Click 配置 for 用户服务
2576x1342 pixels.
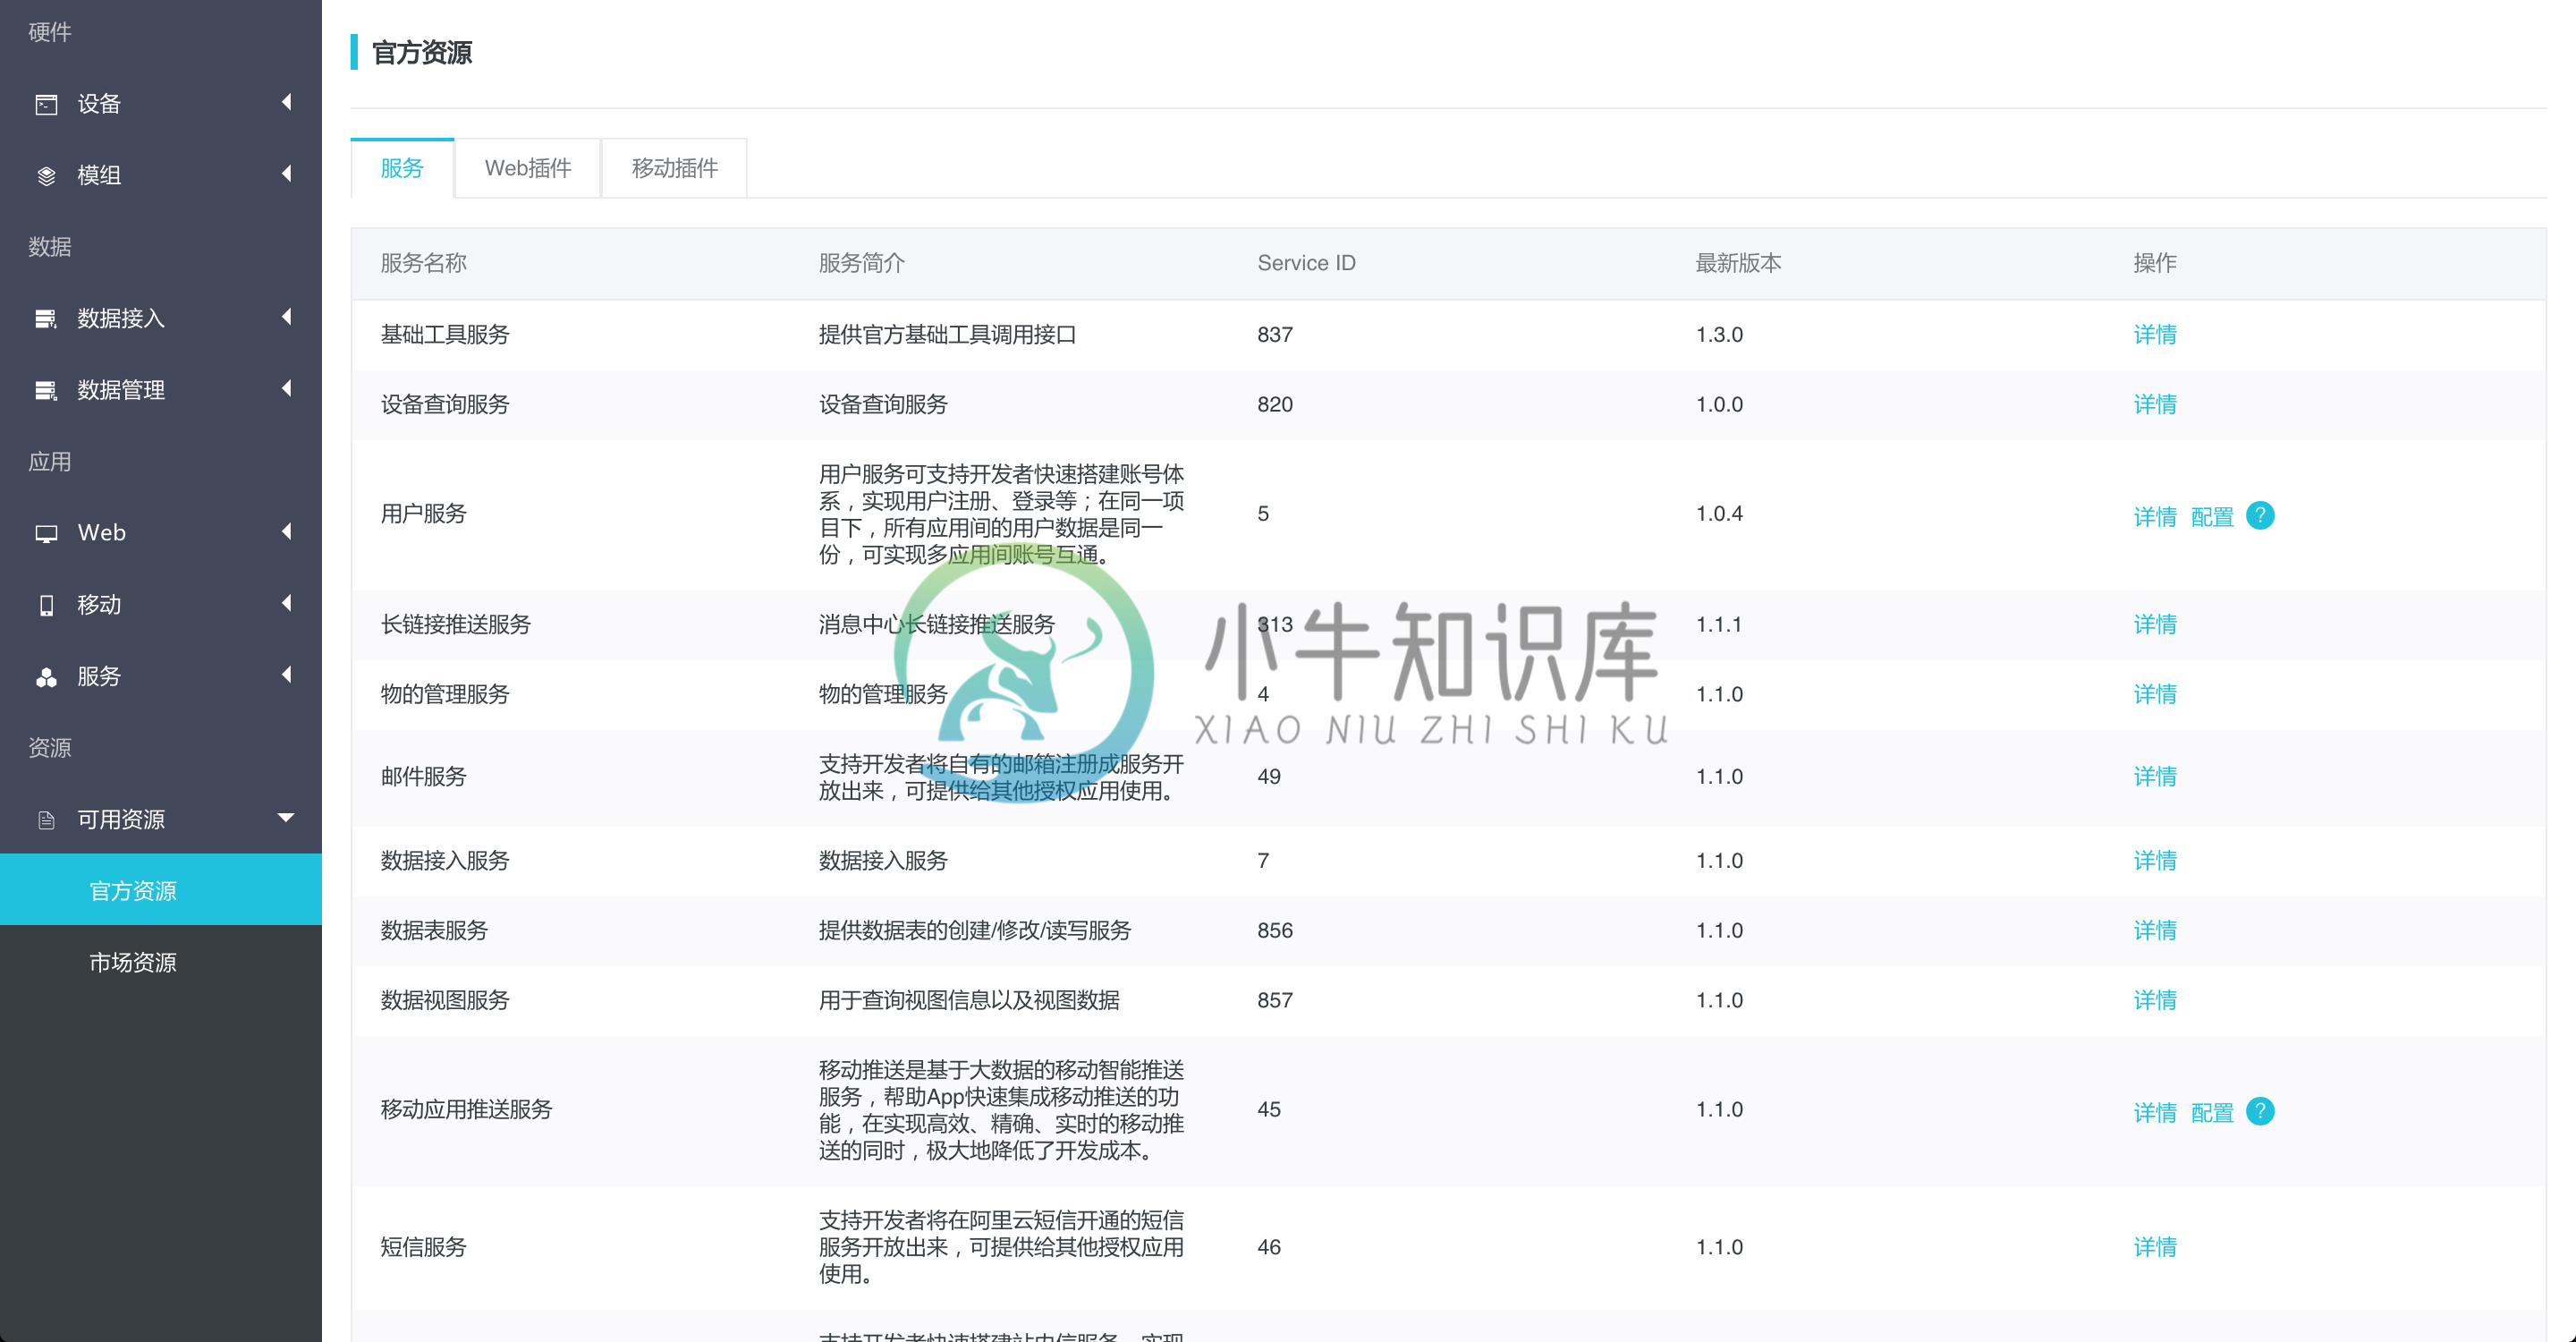tap(2212, 517)
